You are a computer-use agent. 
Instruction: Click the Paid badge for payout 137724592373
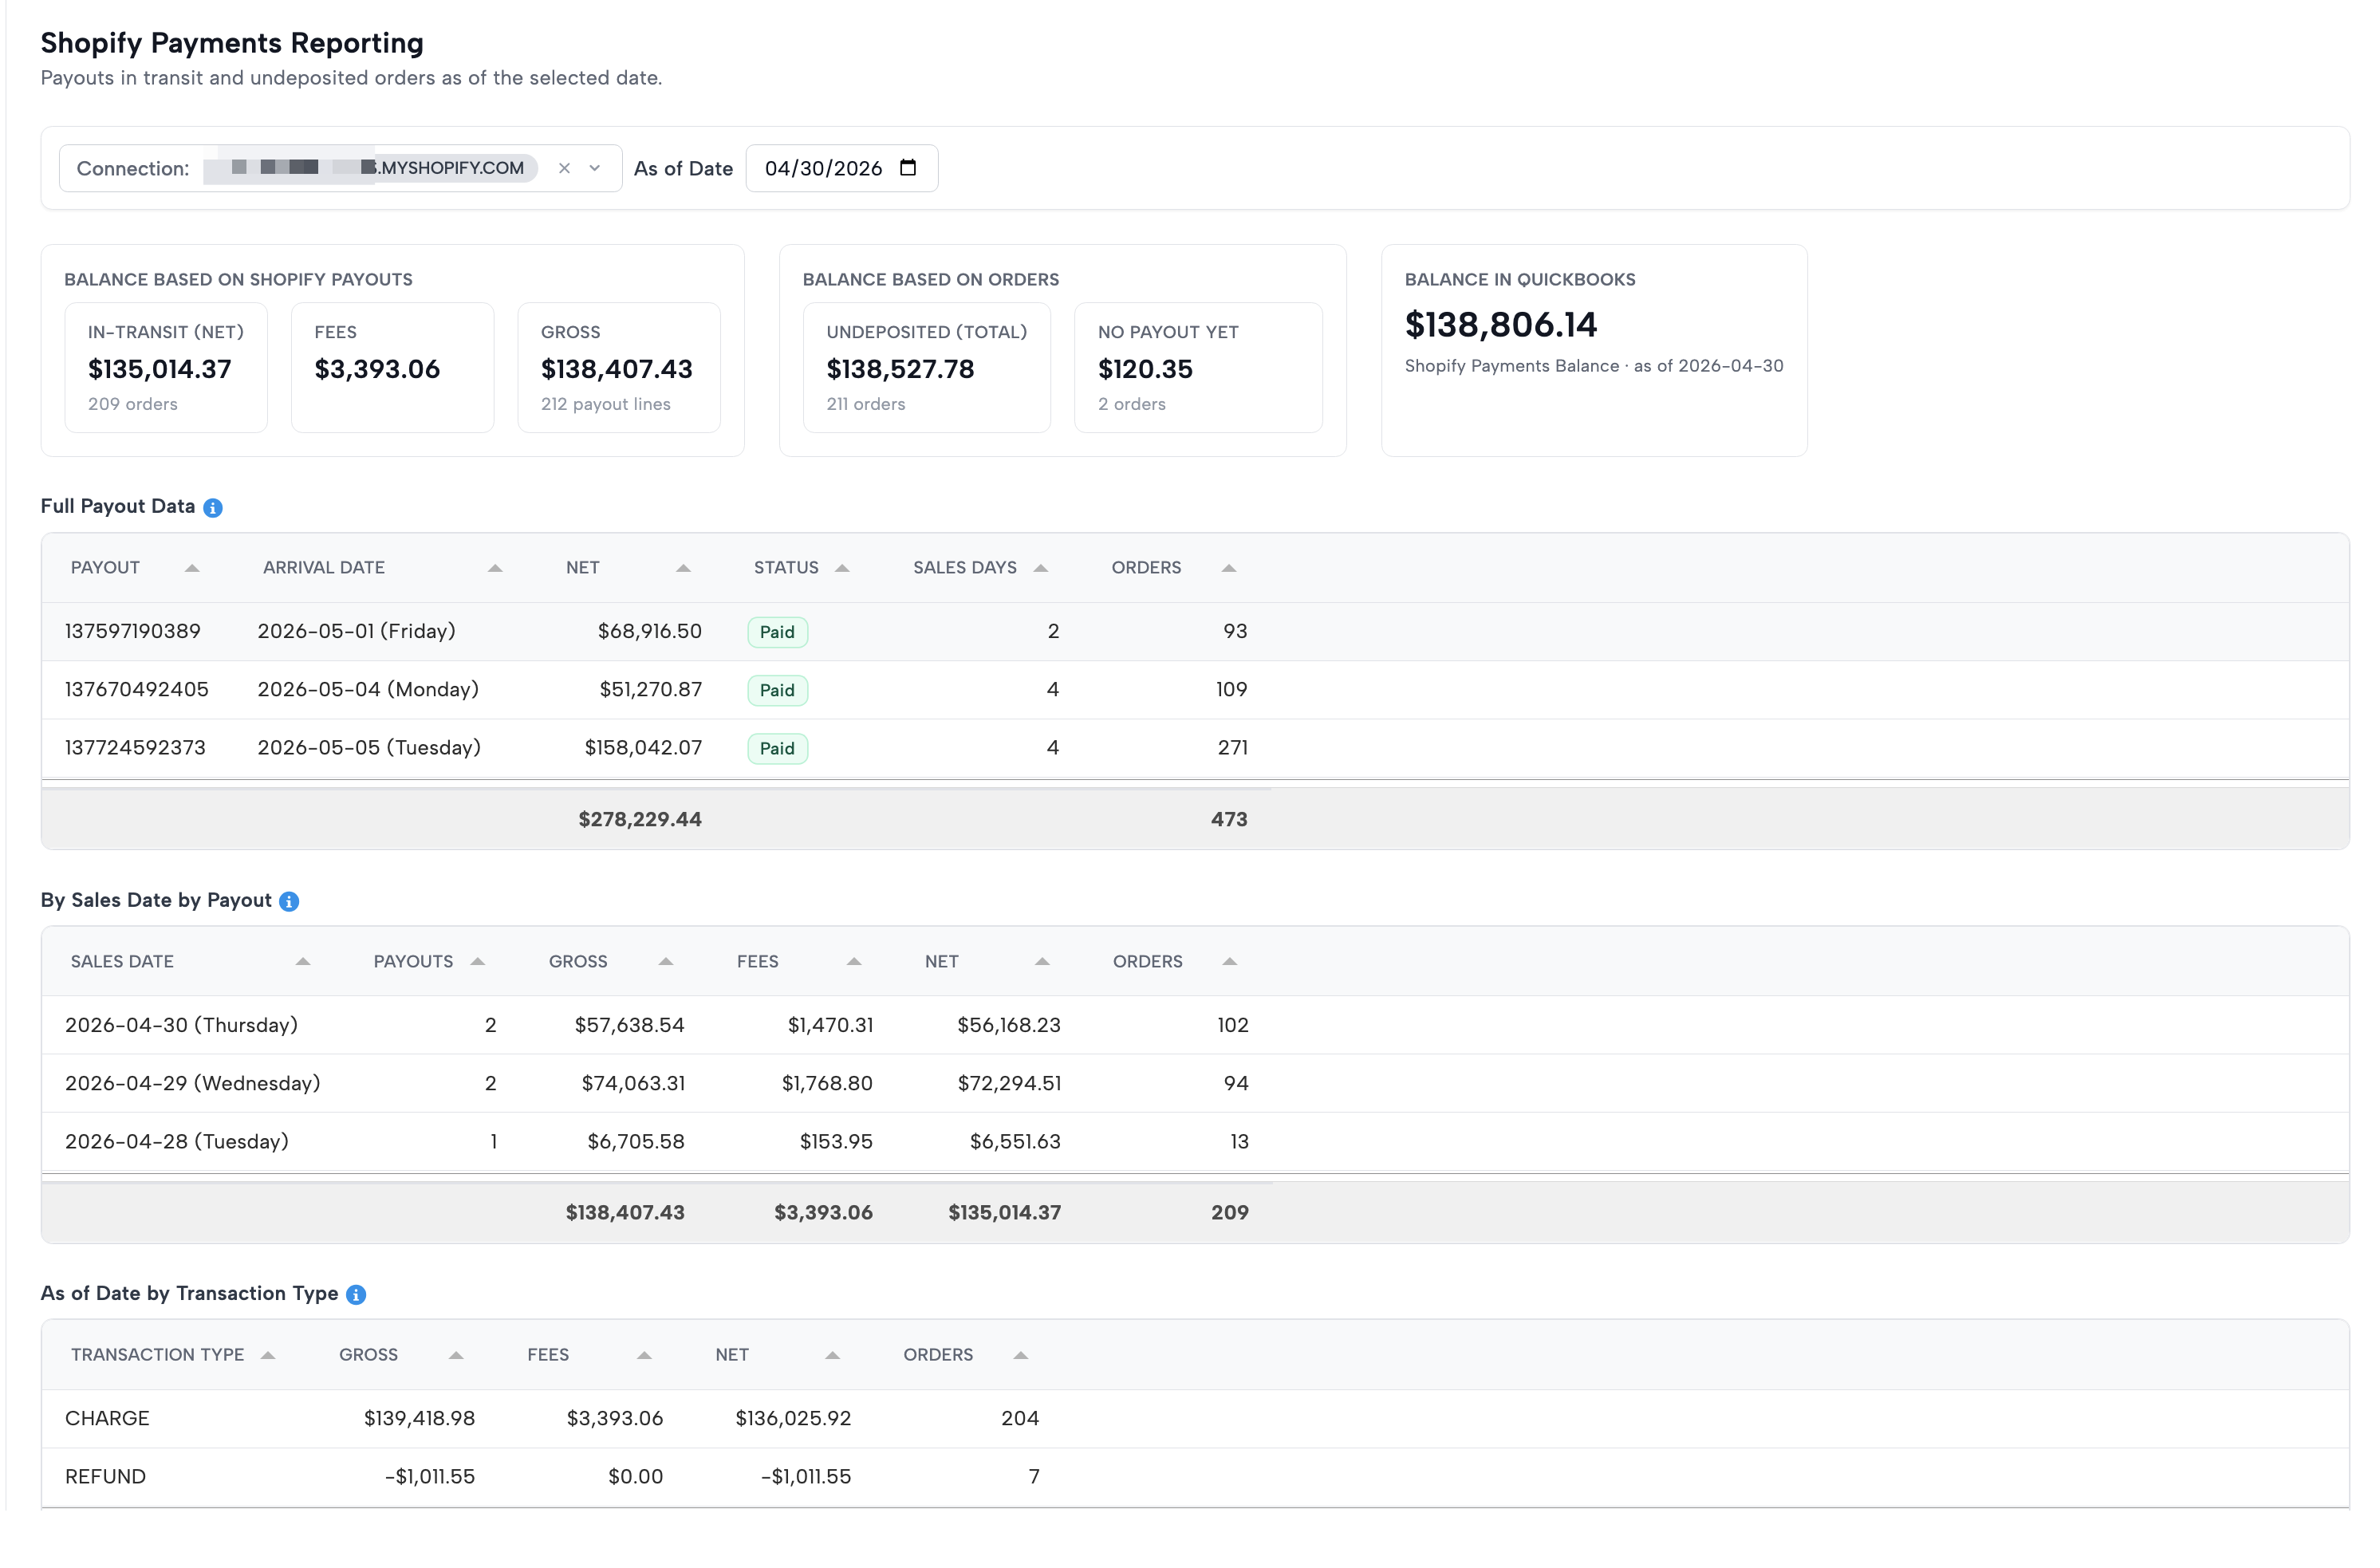[777, 748]
